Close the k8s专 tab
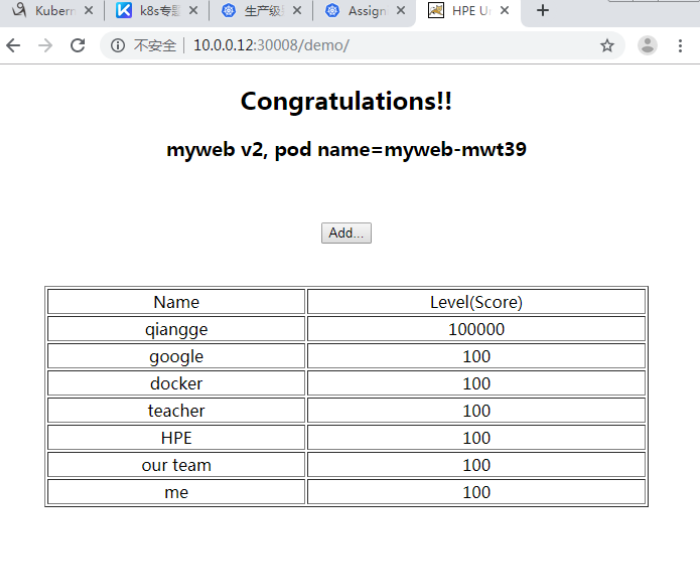Image resolution: width=700 pixels, height=580 pixels. click(x=193, y=10)
